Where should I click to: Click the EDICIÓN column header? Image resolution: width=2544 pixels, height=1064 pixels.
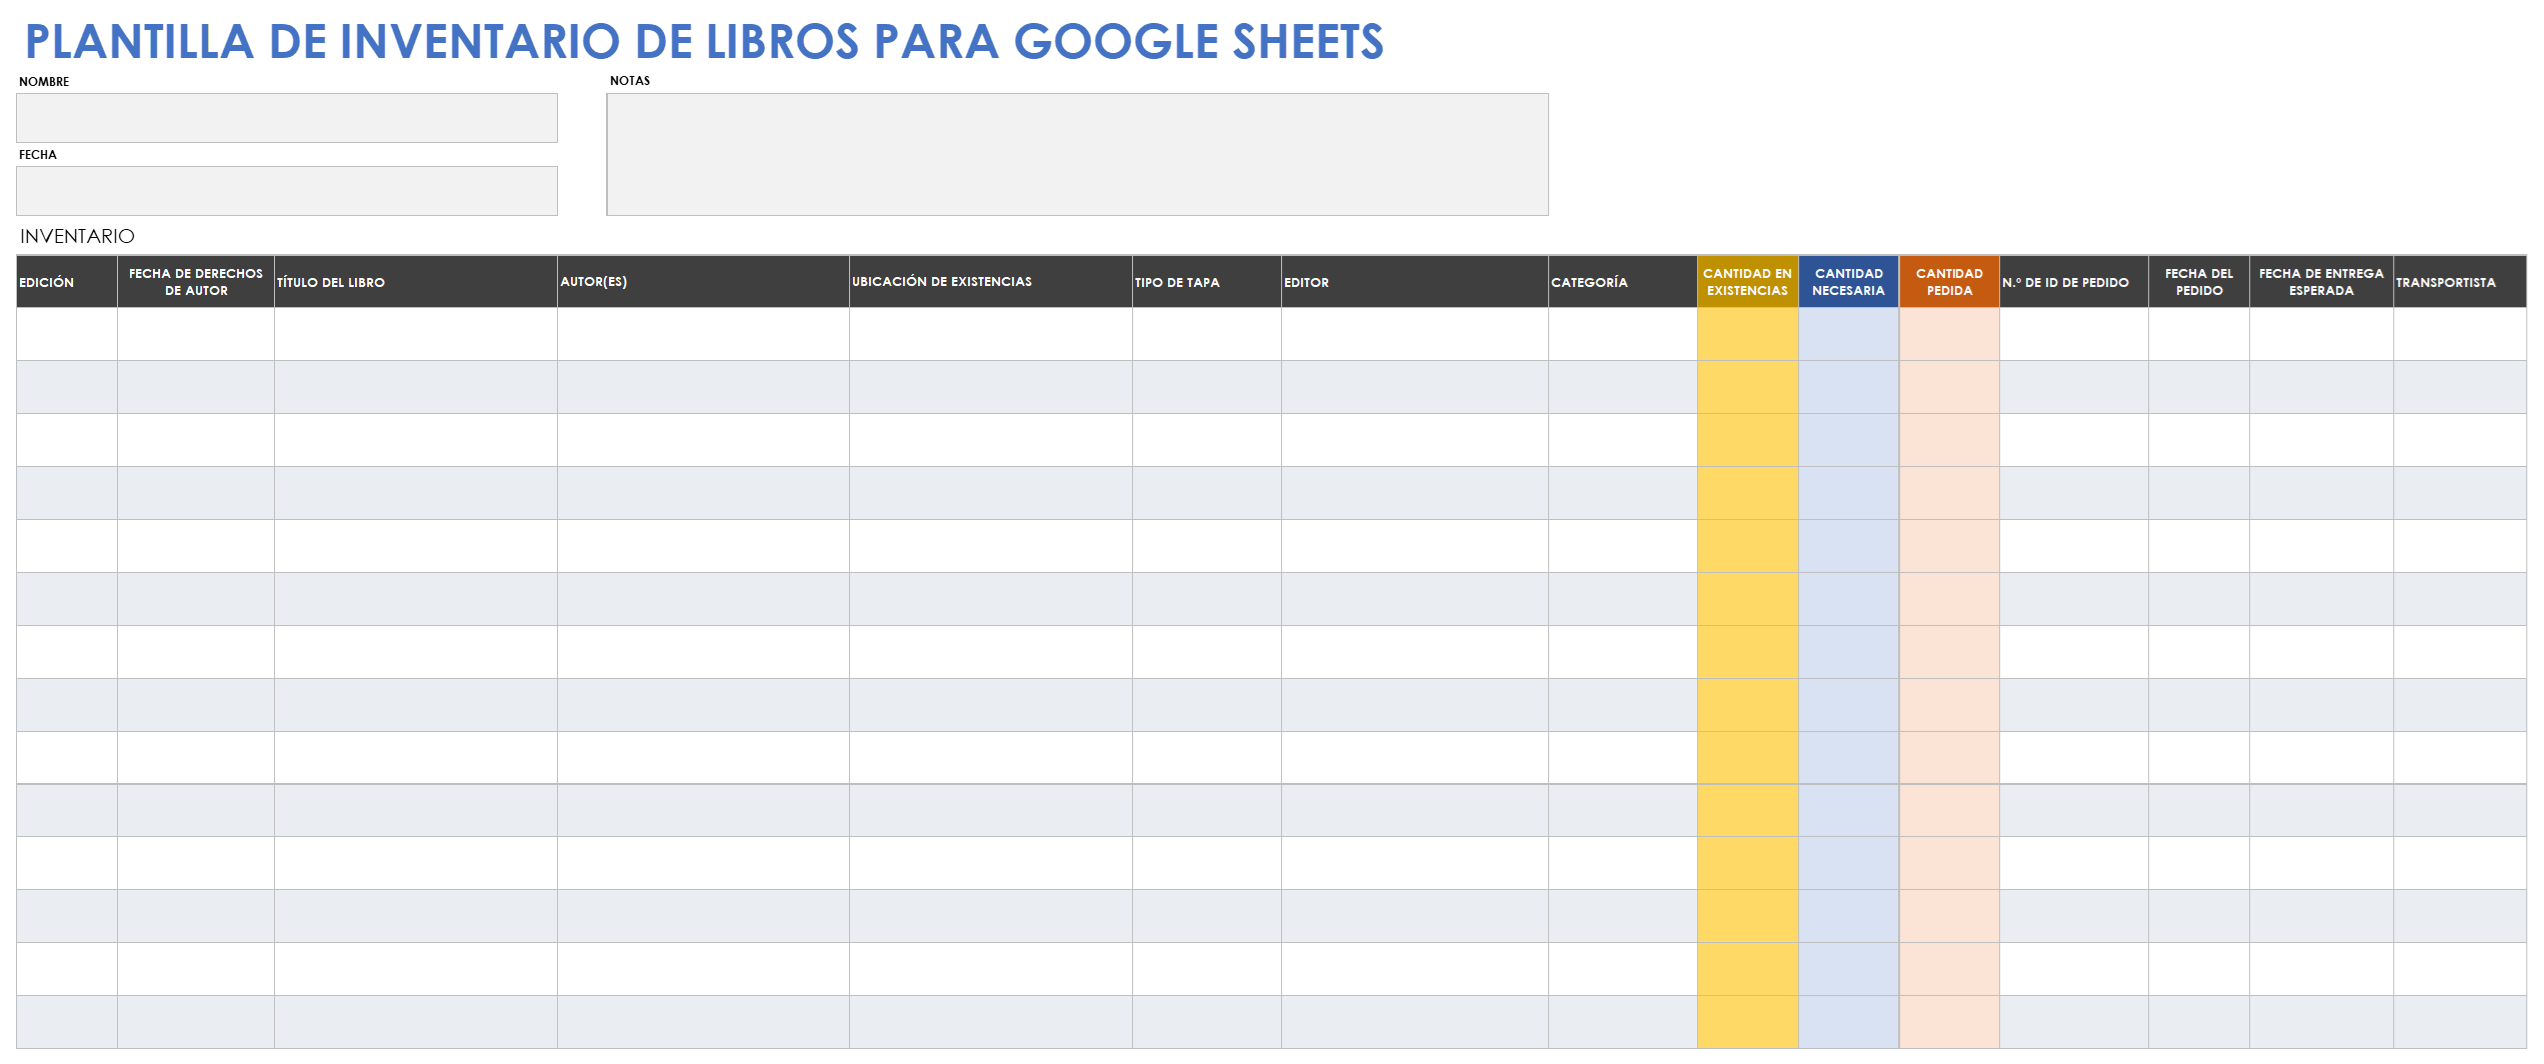point(67,282)
